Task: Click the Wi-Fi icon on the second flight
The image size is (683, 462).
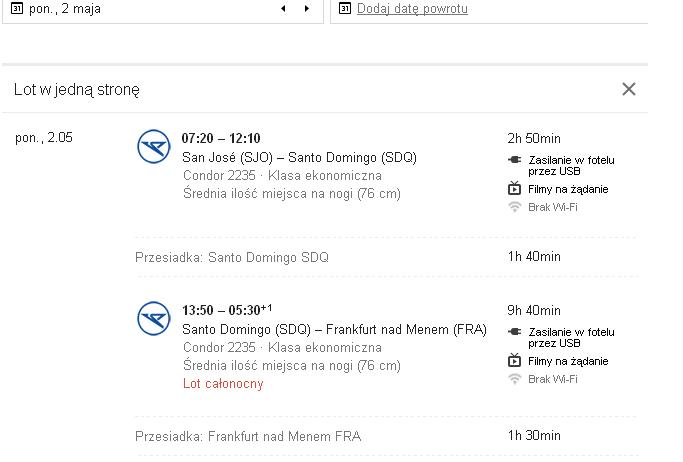Action: [514, 379]
